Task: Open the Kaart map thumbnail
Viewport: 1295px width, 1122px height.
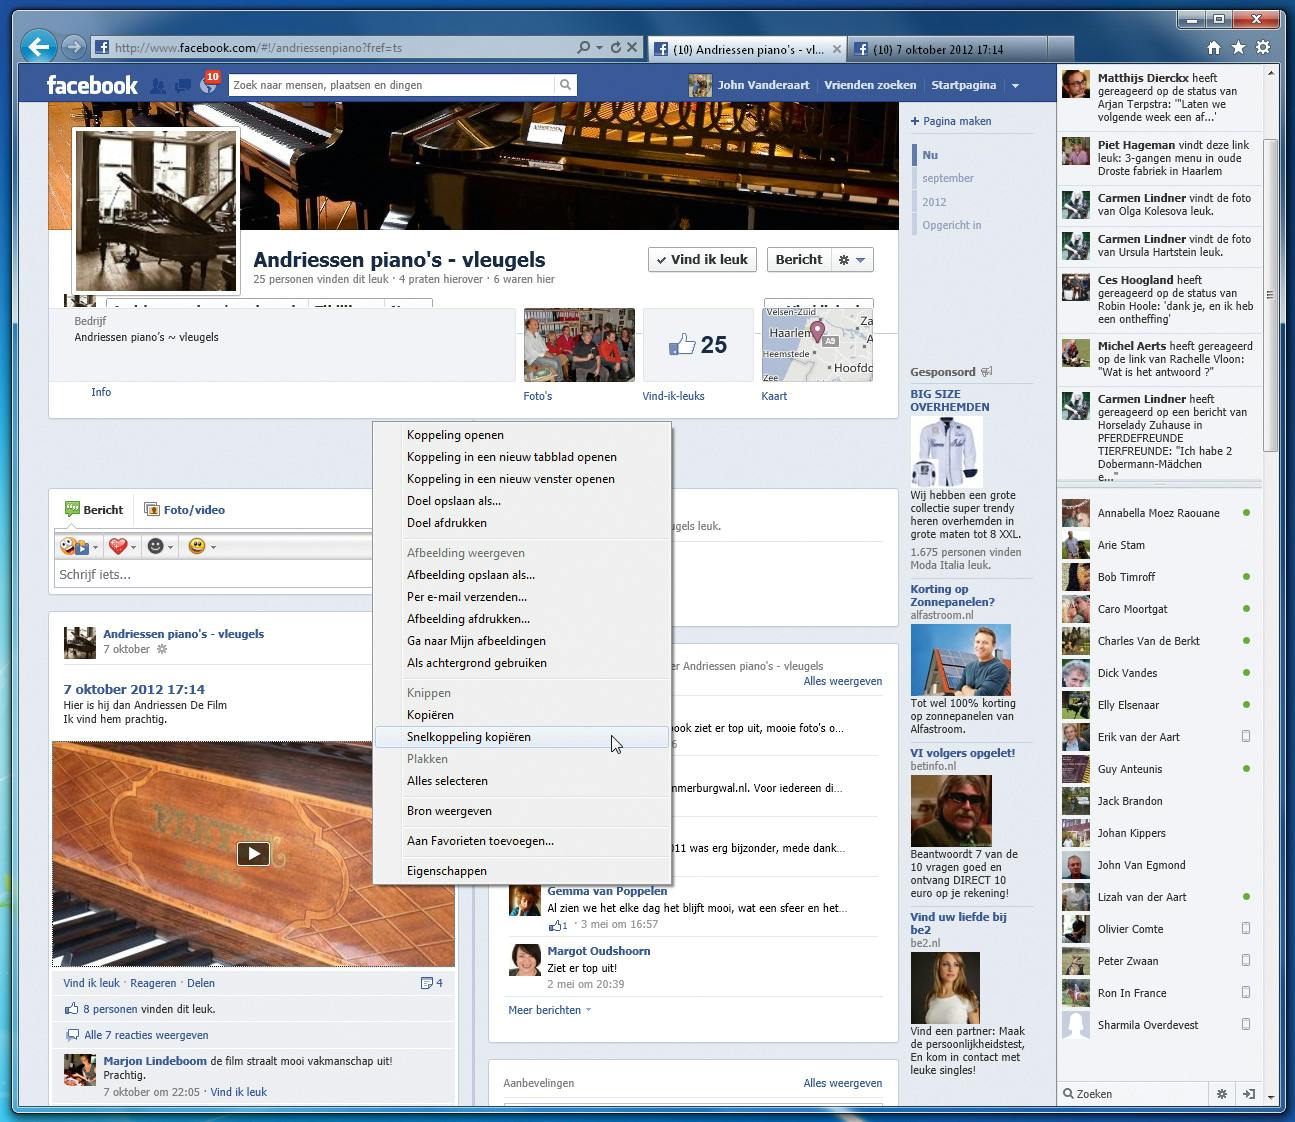Action: coord(818,345)
